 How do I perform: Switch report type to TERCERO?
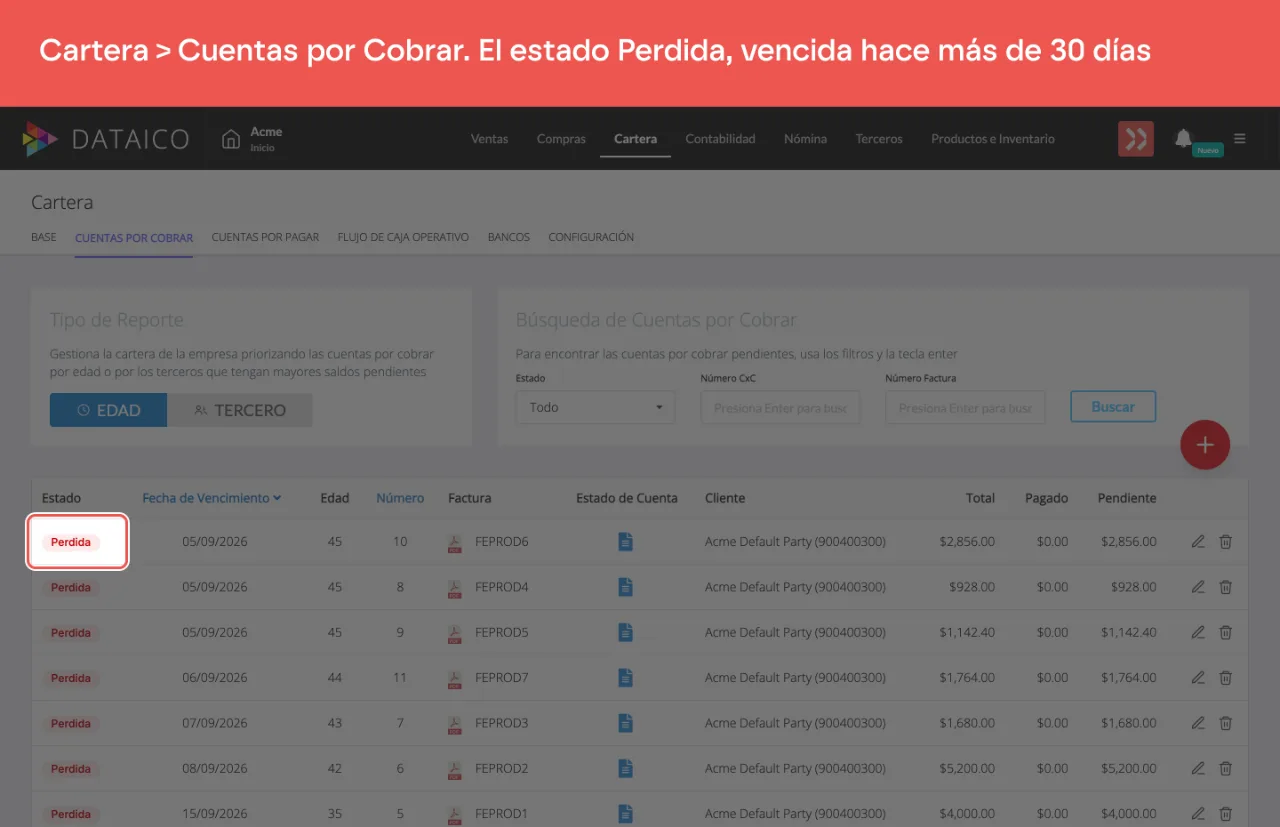click(x=240, y=410)
